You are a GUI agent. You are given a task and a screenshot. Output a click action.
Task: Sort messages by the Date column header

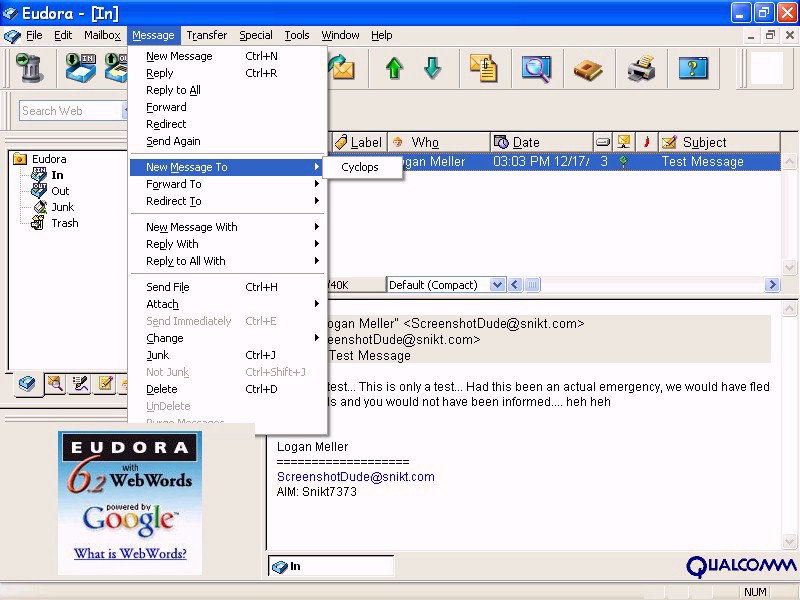pyautogui.click(x=542, y=142)
